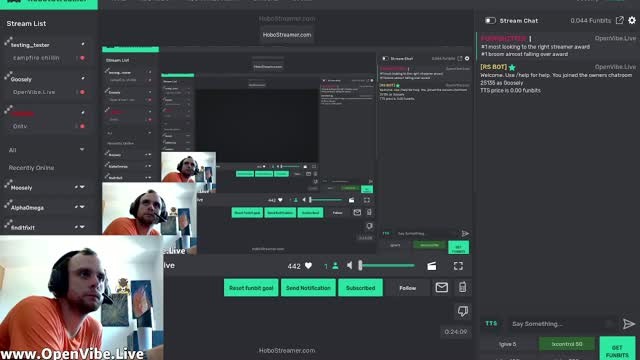Image resolution: width=640 pixels, height=360 pixels.
Task: Click the GET FUNBITS button
Action: [617, 350]
